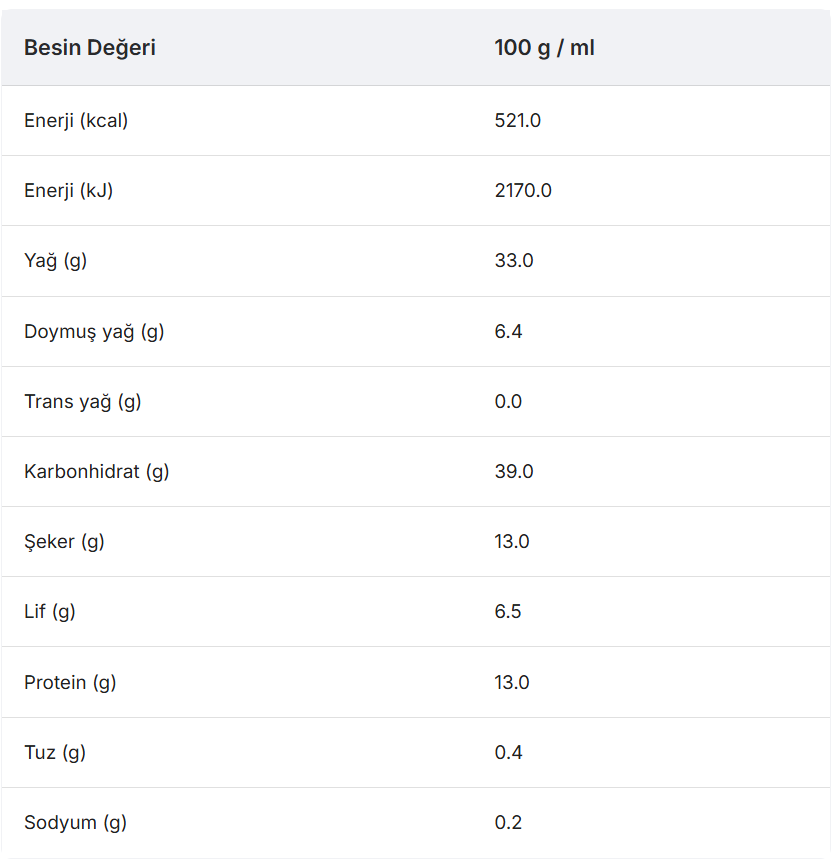Image resolution: width=831 pixels, height=865 pixels.
Task: Select the Enerji (kJ) row label
Action: click(69, 191)
